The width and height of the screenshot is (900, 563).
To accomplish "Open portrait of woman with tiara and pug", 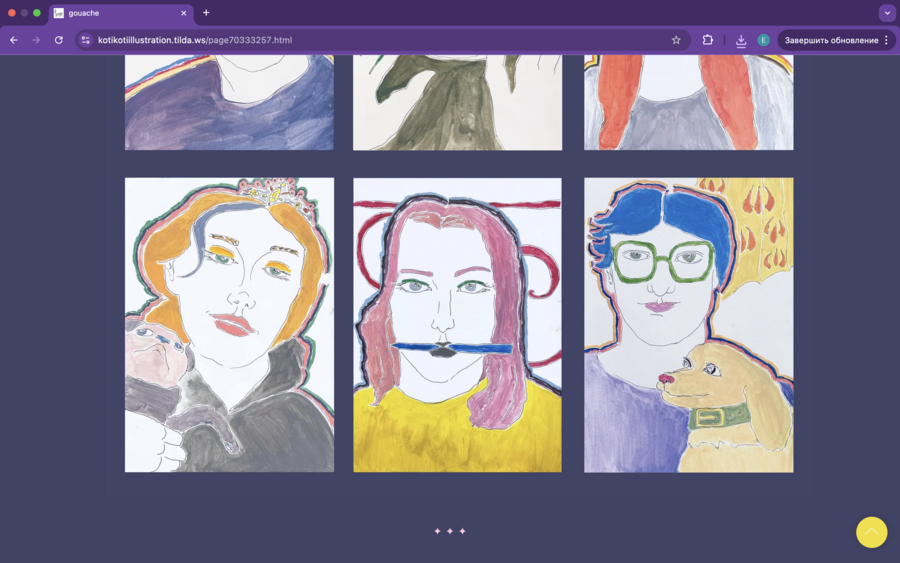I will click(x=229, y=325).
